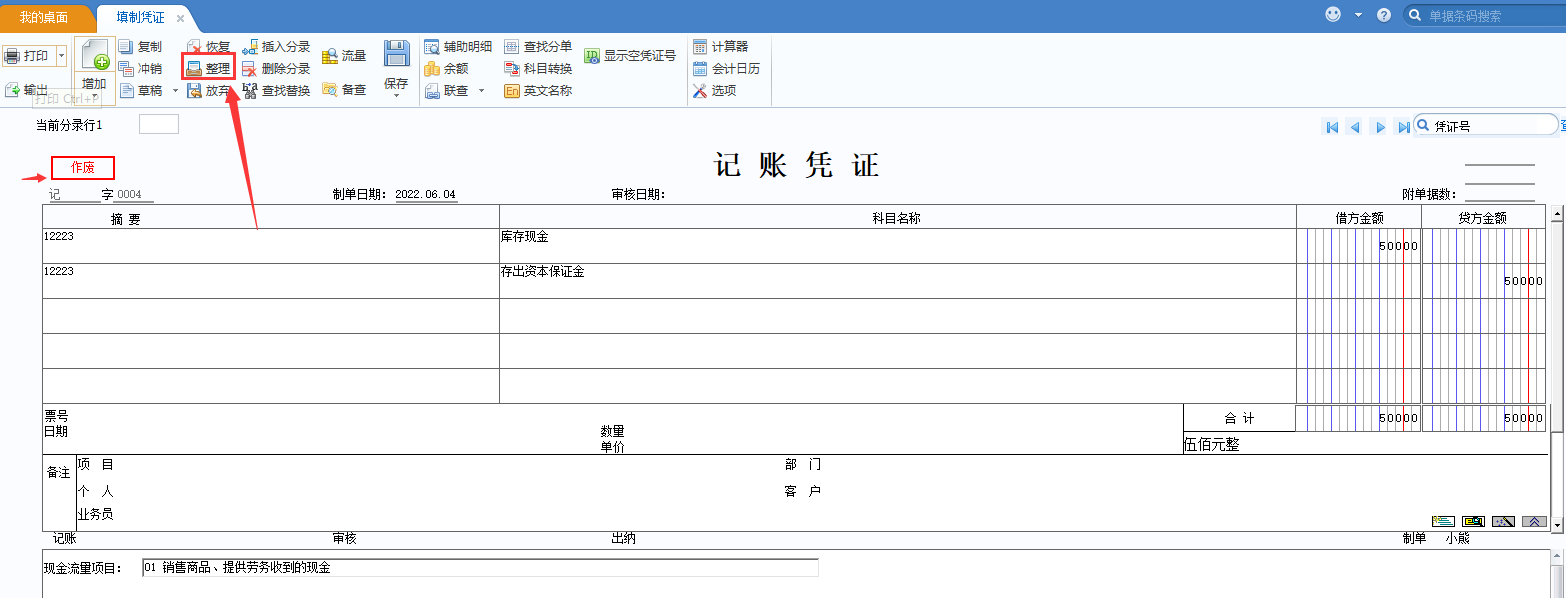The height and width of the screenshot is (598, 1566).
Task: Select the 填制凭证 tab
Action: click(140, 18)
